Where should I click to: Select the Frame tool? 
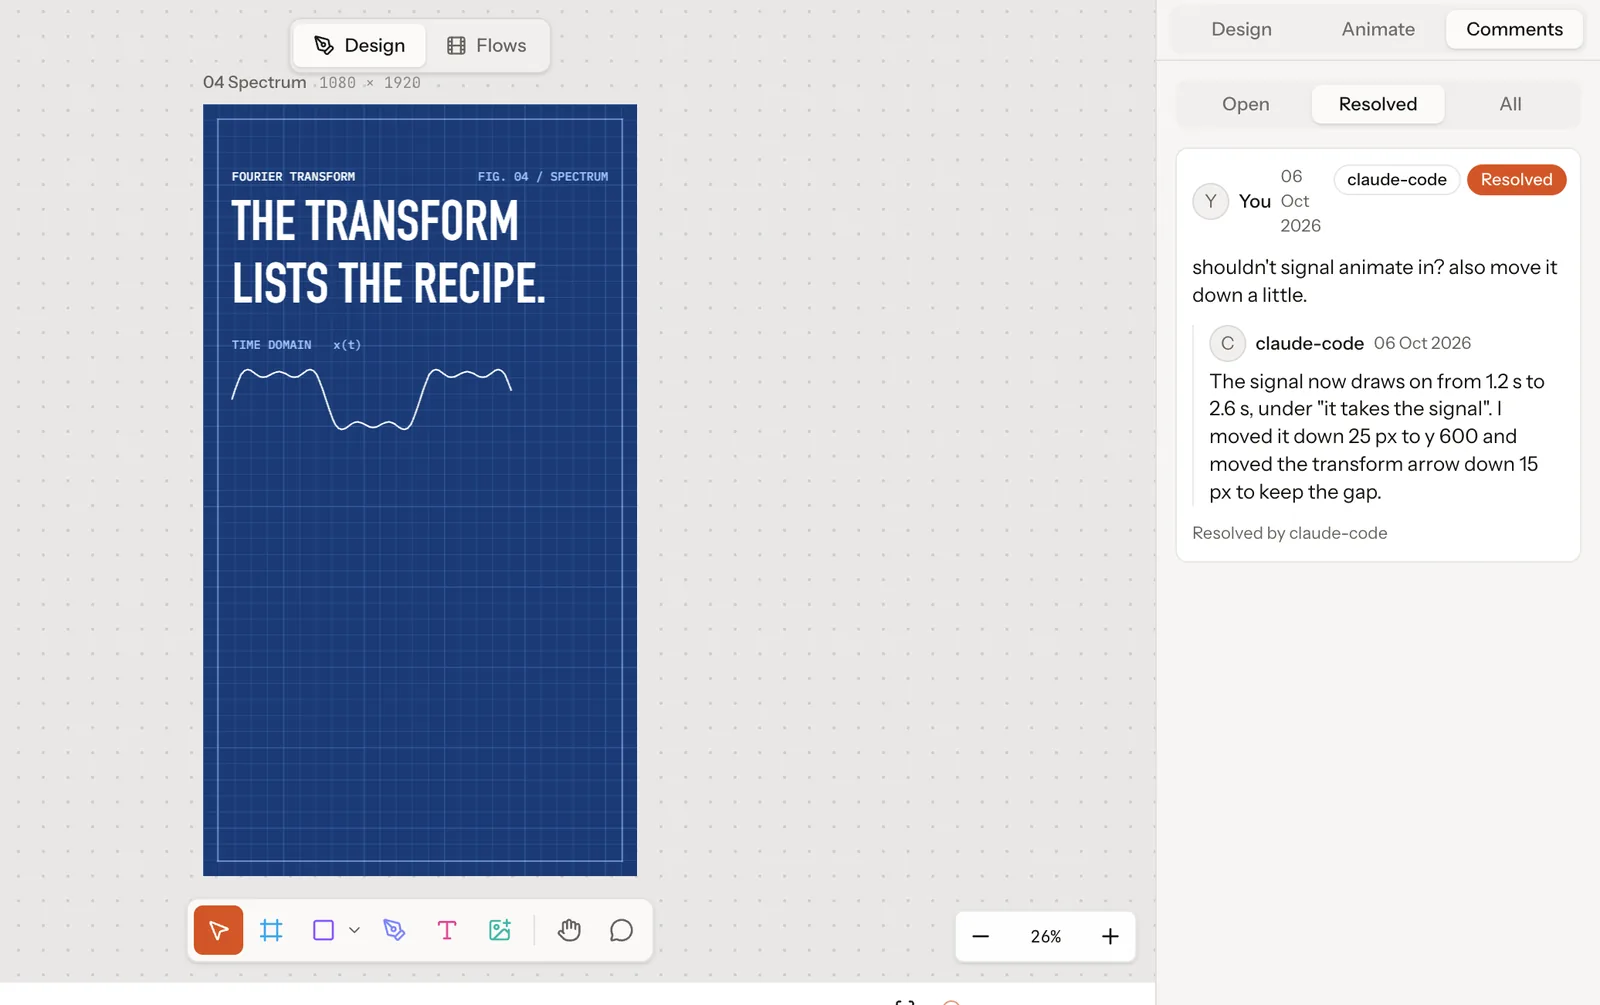coord(271,930)
